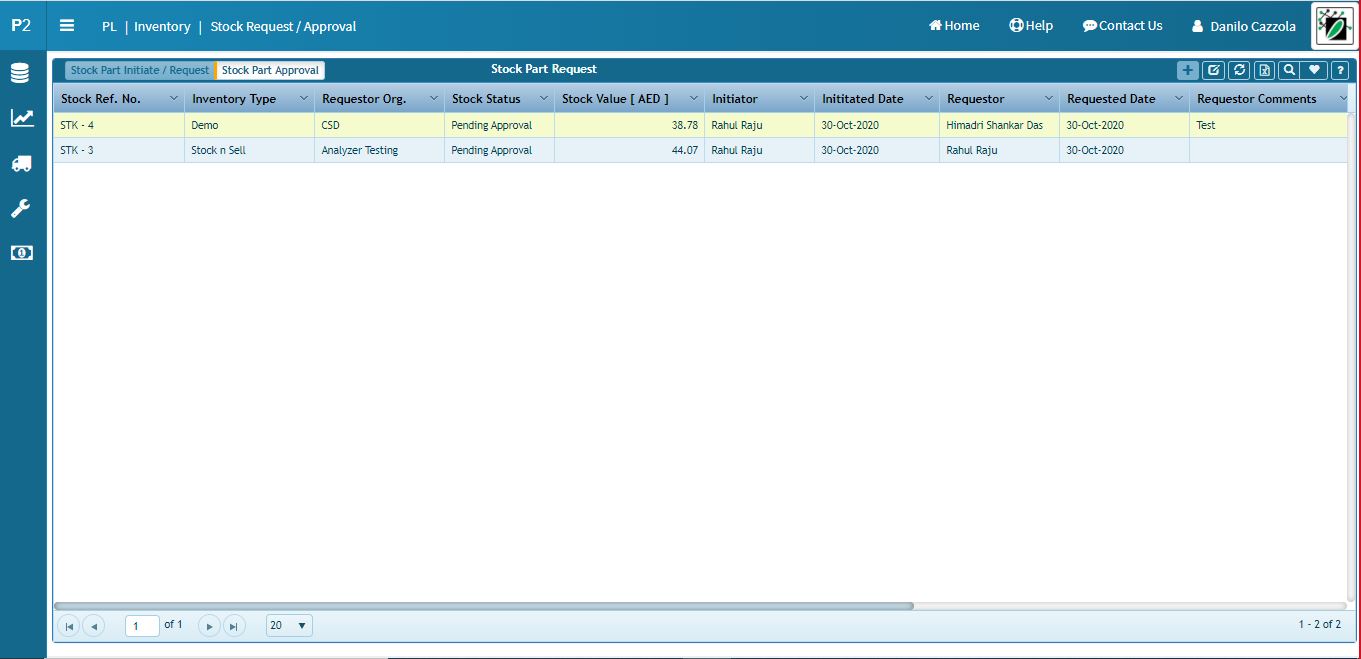Screen dimensions: 1361x659
Task: Go to first page of grid
Action: [x=69, y=626]
